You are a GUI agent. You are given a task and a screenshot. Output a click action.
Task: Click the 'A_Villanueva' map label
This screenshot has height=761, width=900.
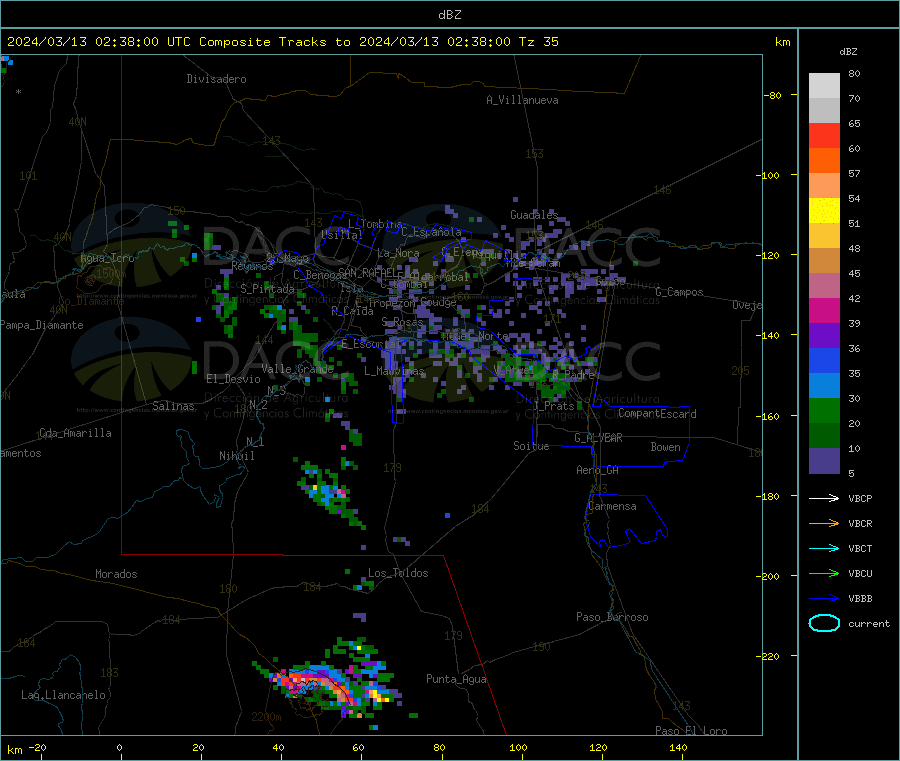pyautogui.click(x=522, y=100)
